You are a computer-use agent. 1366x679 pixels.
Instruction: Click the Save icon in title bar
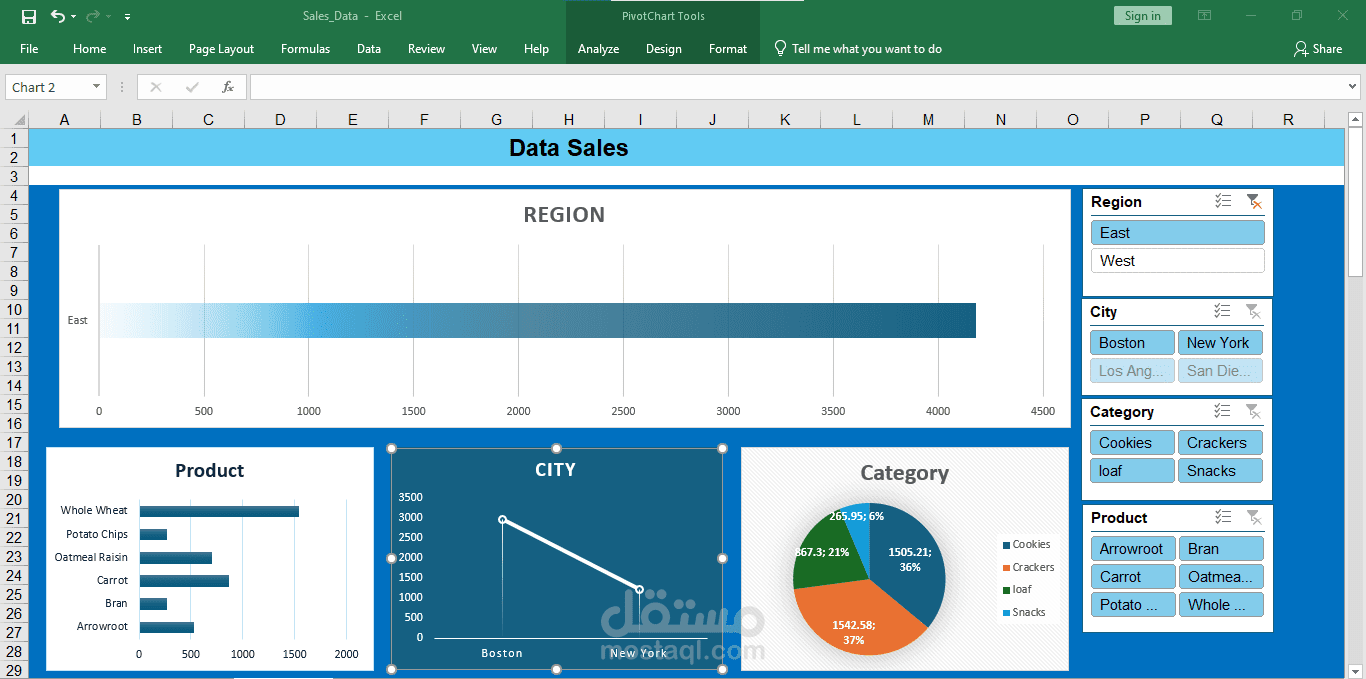[29, 16]
